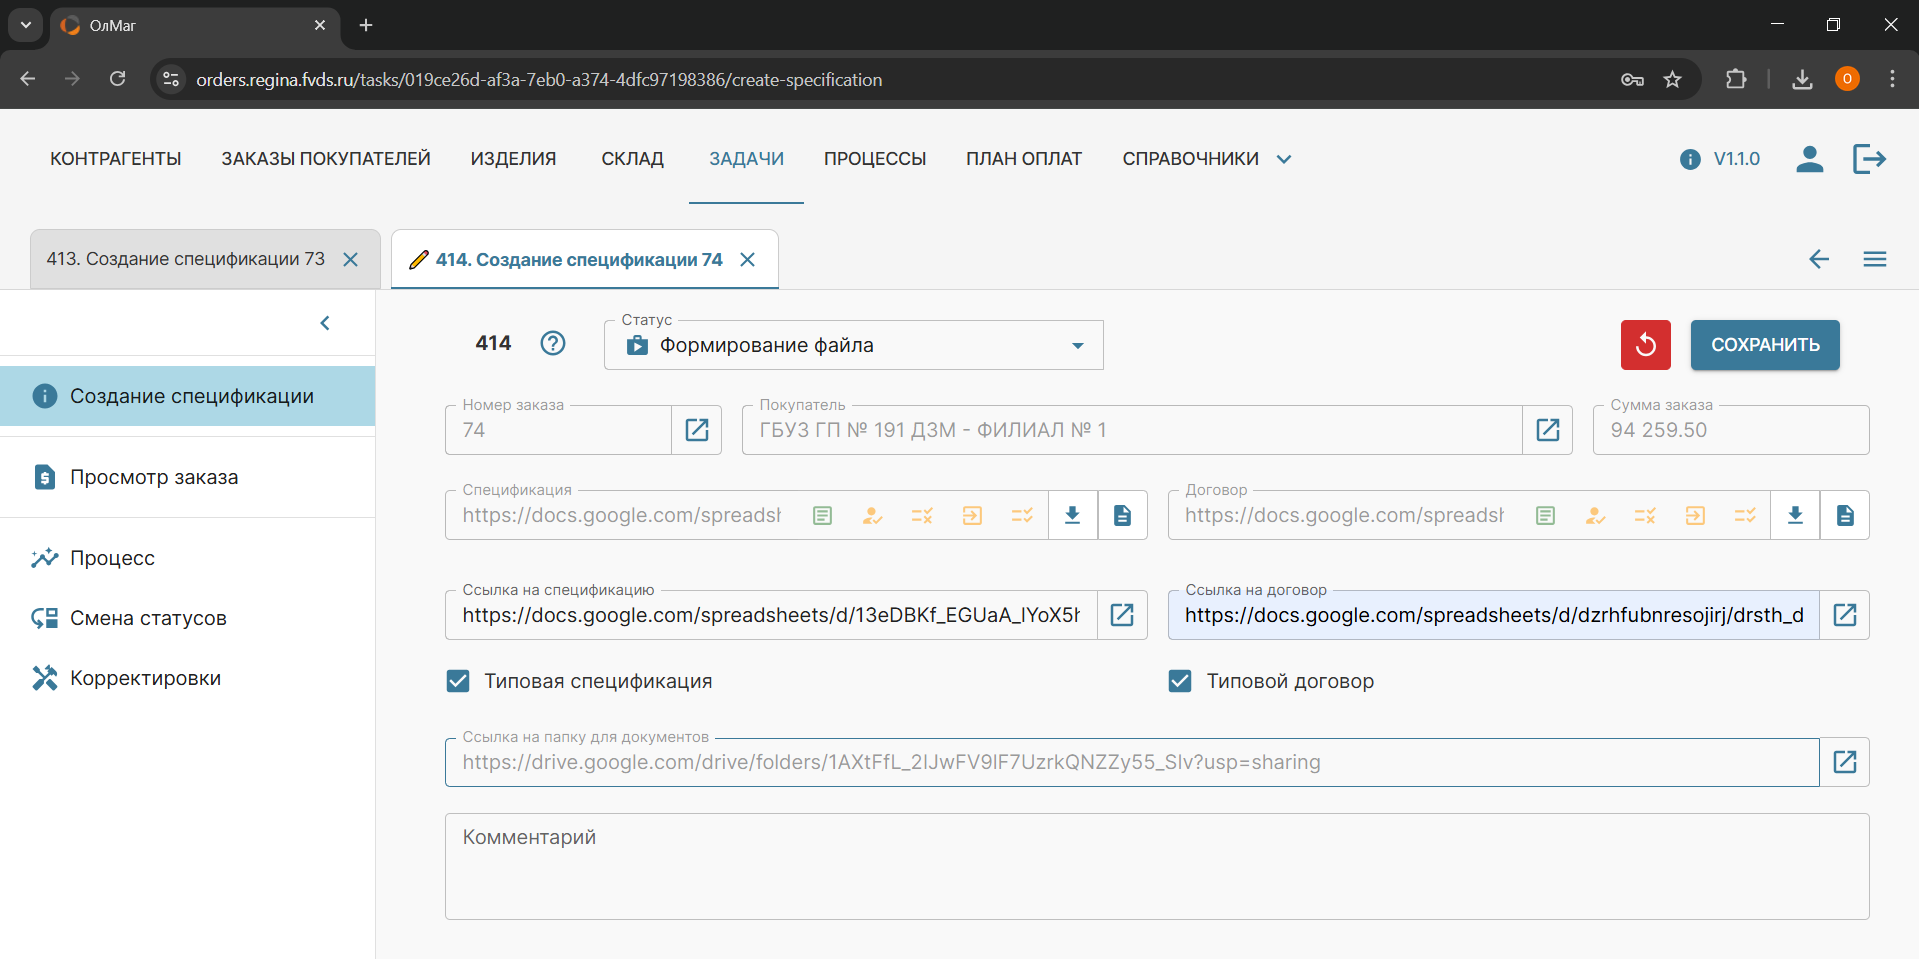Open Ссылка на спецификацию link icon

(x=1122, y=615)
